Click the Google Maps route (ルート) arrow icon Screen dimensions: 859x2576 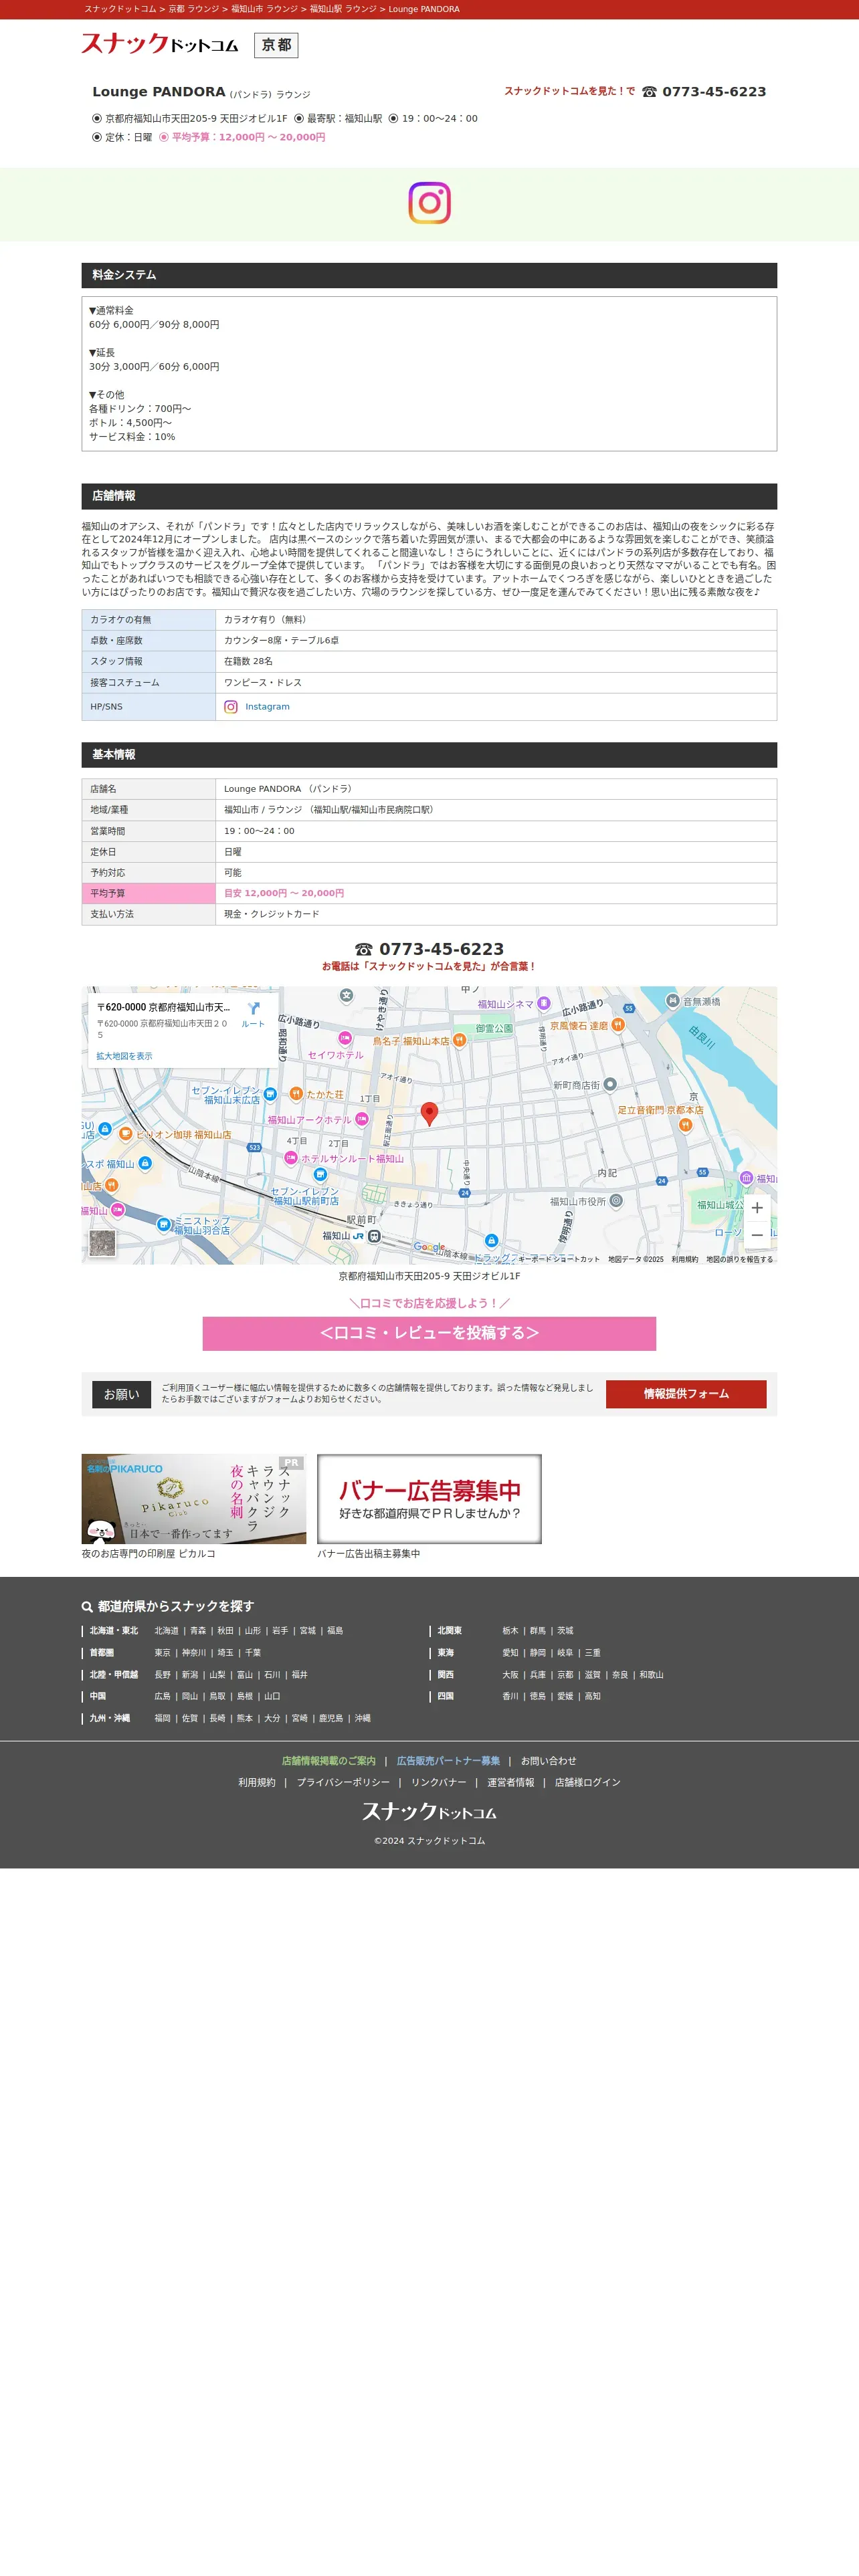click(x=253, y=1009)
